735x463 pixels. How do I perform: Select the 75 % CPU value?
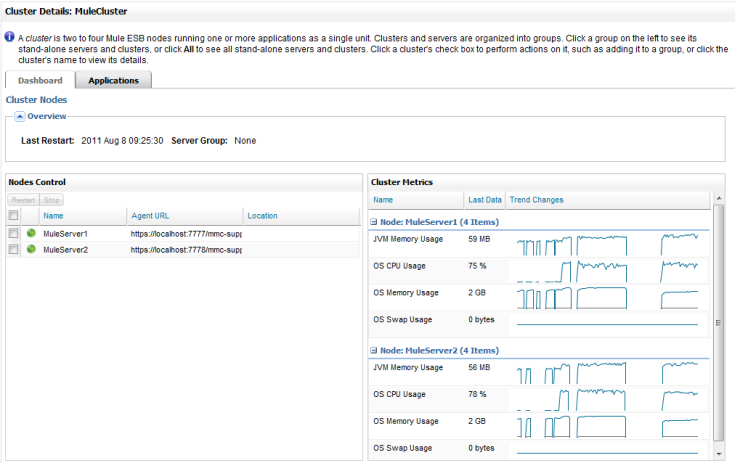[x=477, y=266]
